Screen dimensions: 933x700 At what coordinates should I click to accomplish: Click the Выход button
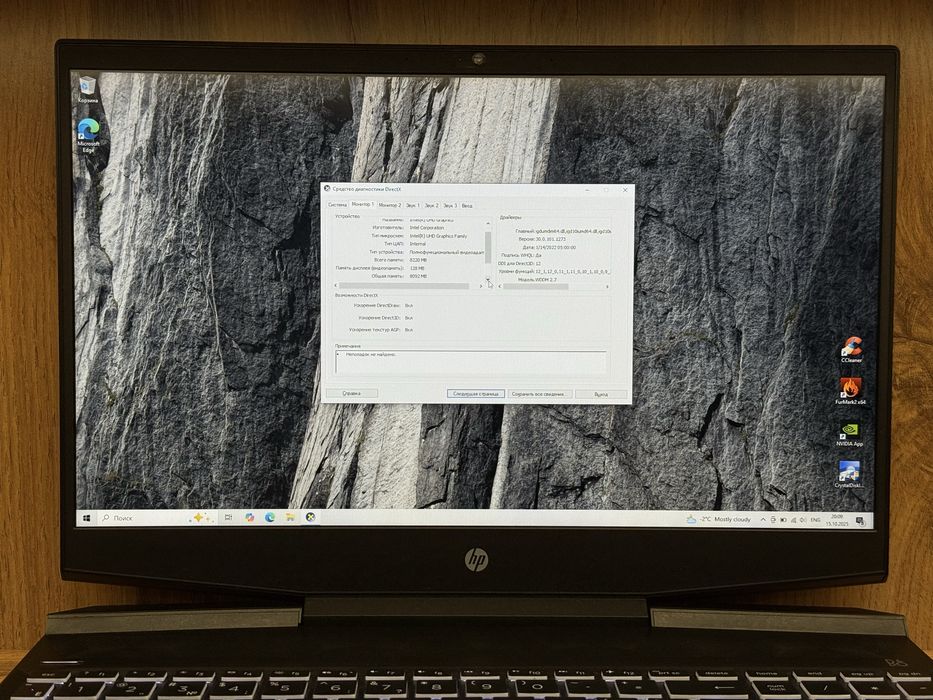(x=601, y=394)
